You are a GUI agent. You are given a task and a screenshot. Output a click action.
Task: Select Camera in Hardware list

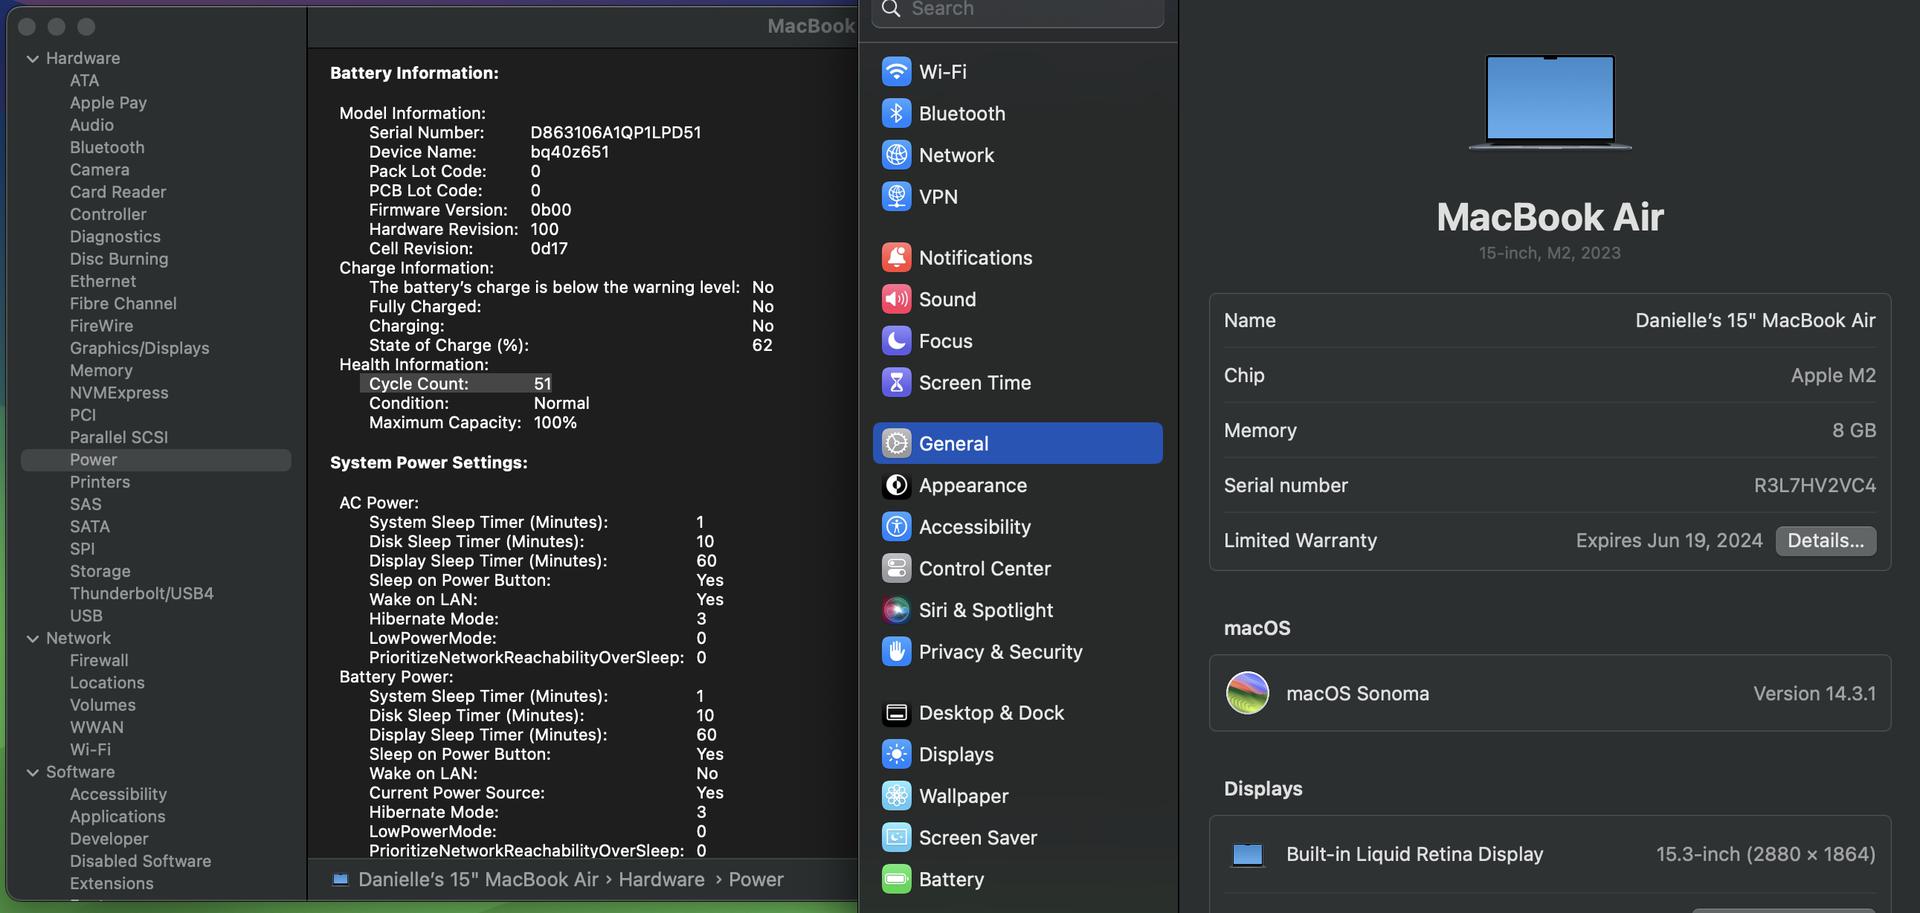point(99,170)
